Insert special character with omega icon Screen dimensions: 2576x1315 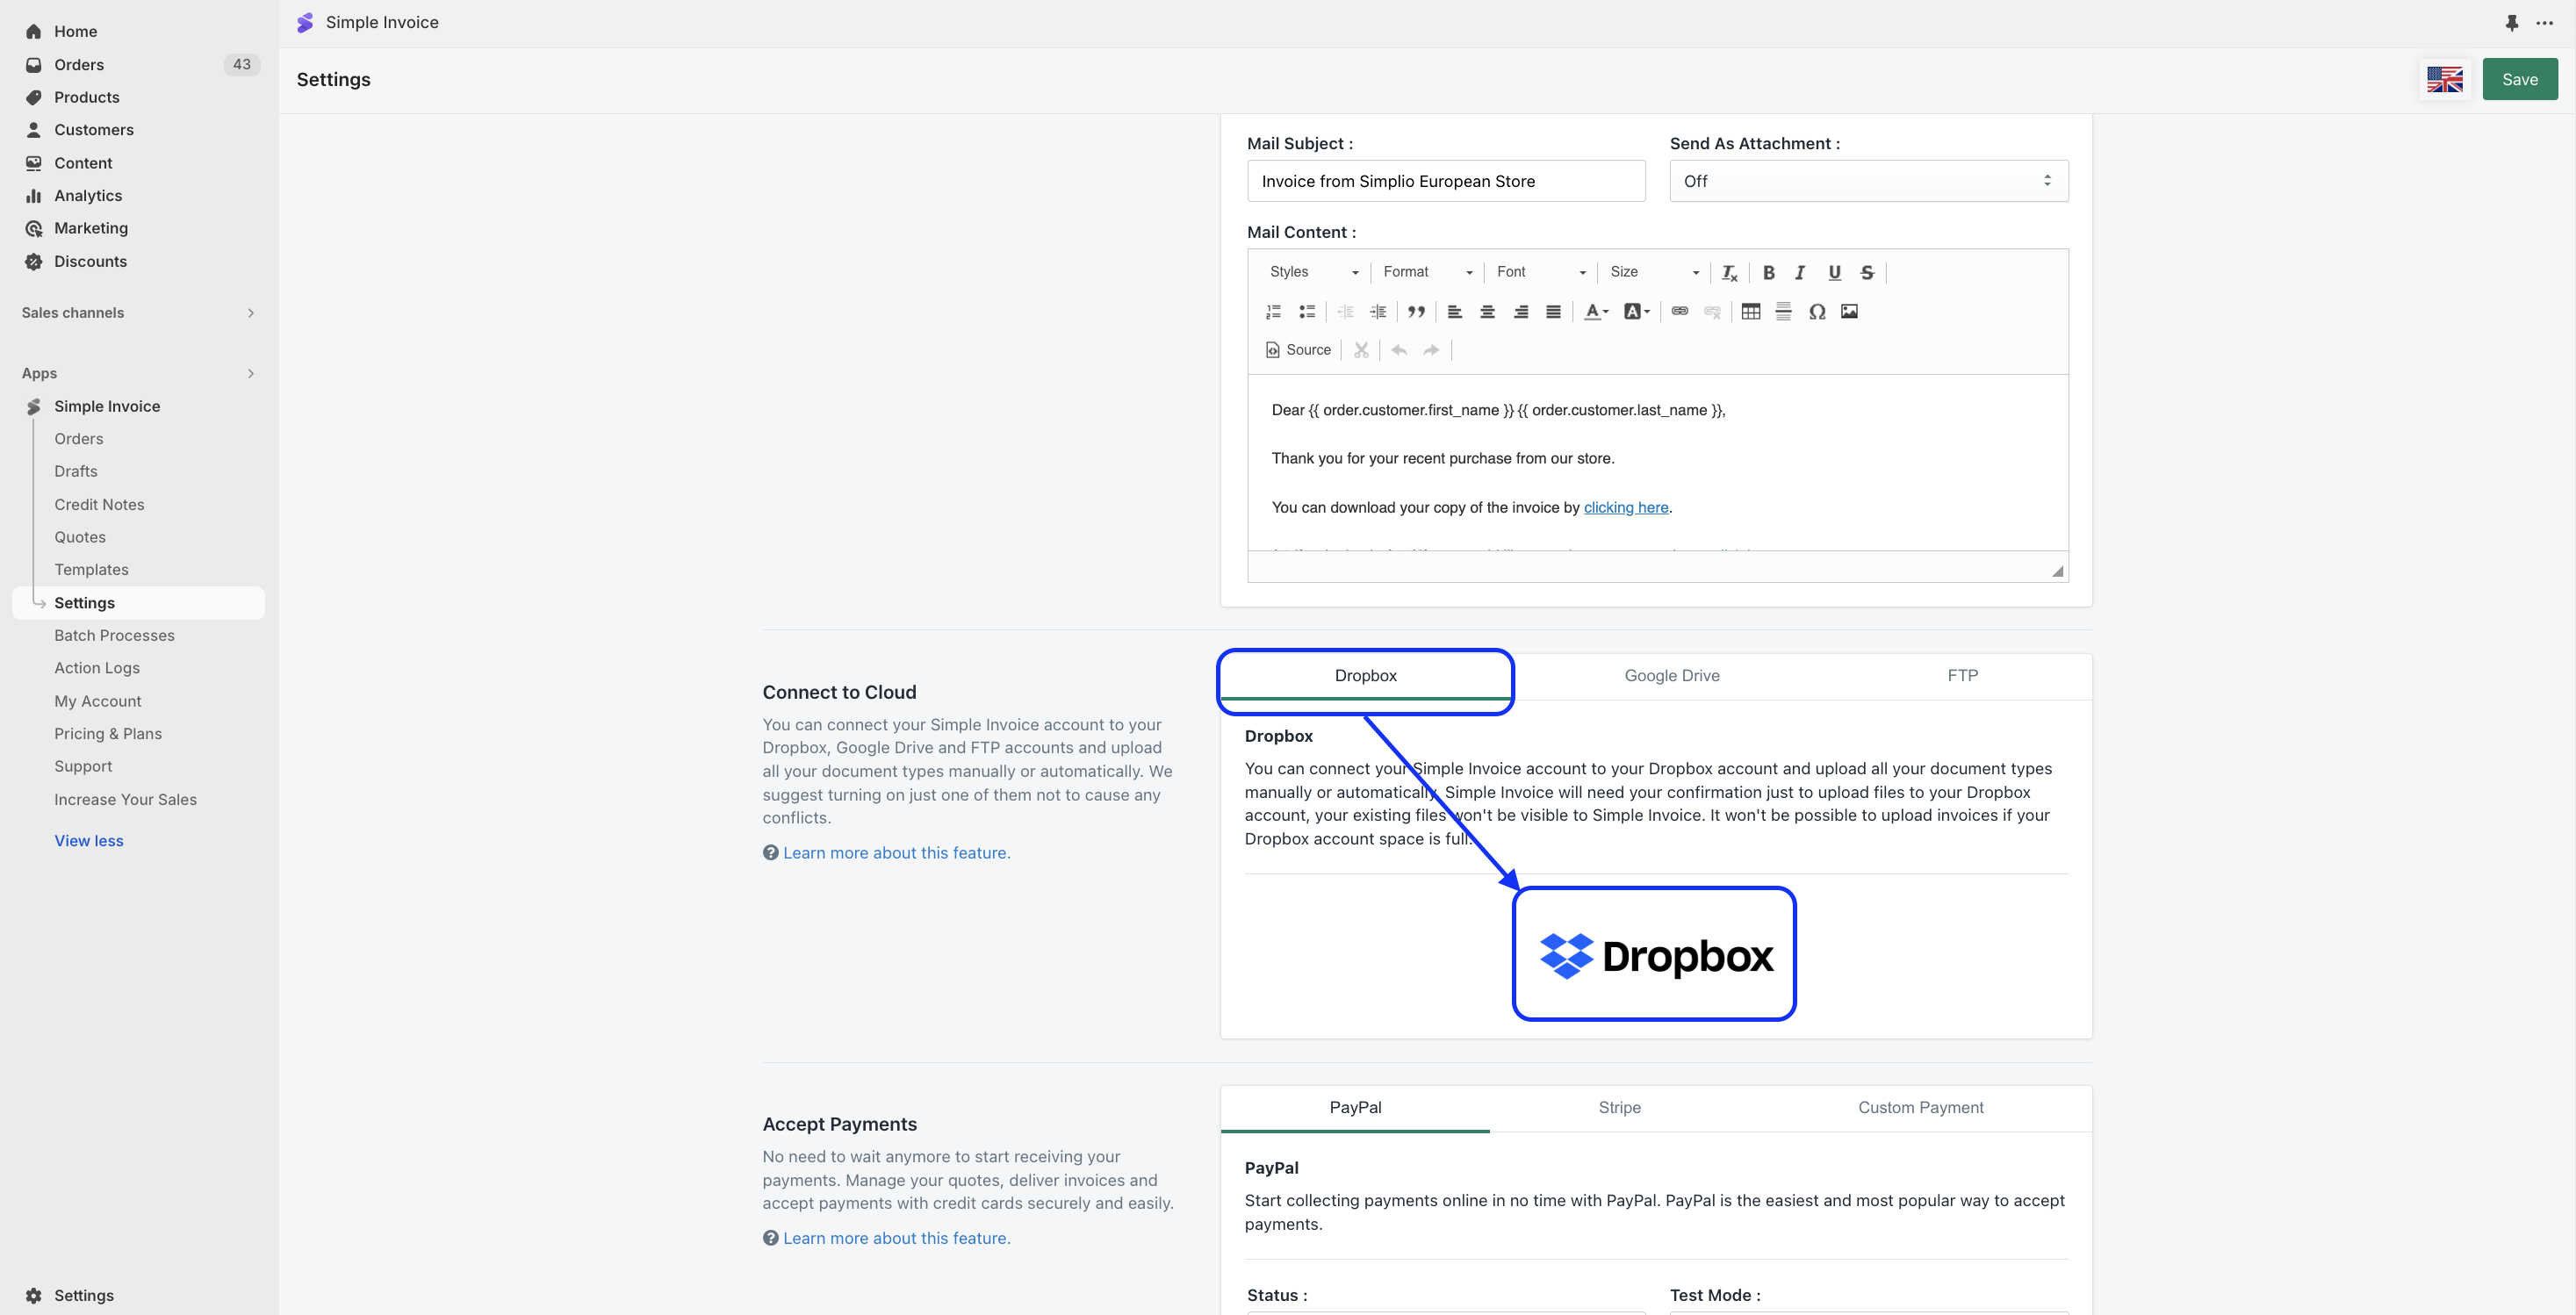1816,311
